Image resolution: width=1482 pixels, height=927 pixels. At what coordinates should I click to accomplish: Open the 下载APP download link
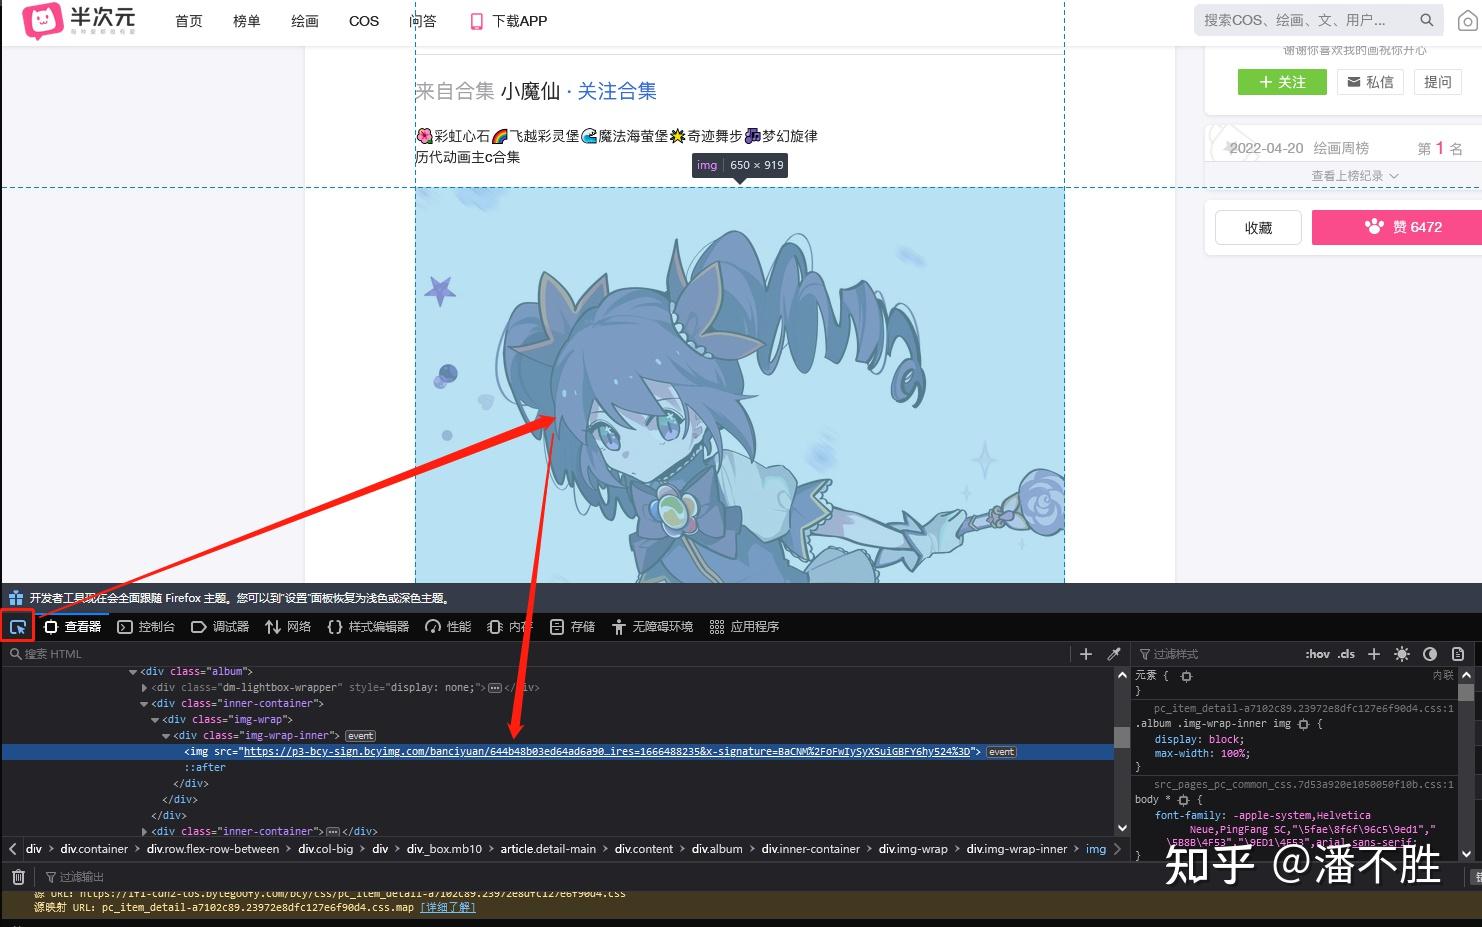point(509,21)
